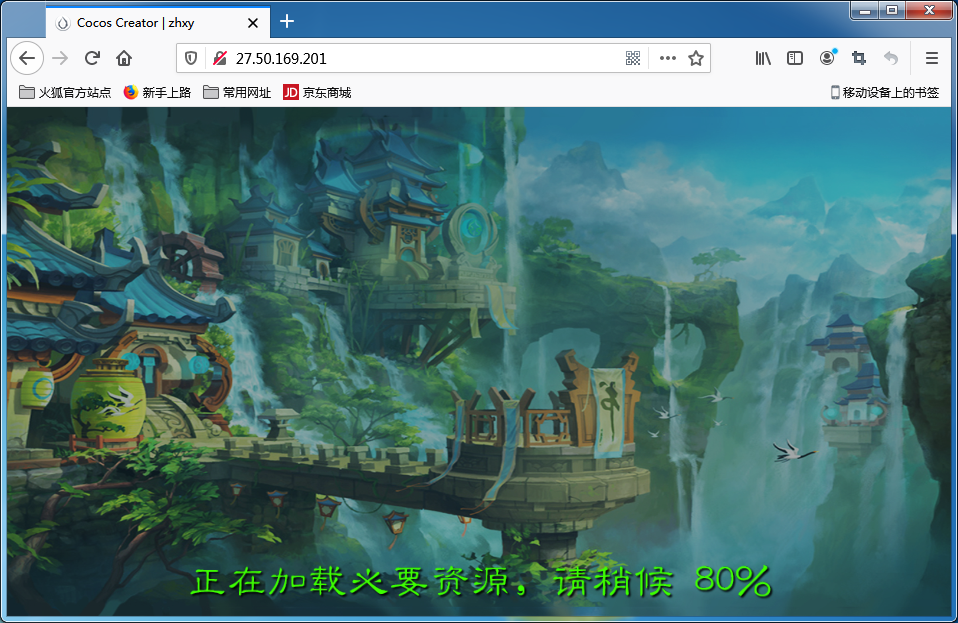The image size is (958, 623).
Task: Open the Firefox home page
Action: click(124, 58)
